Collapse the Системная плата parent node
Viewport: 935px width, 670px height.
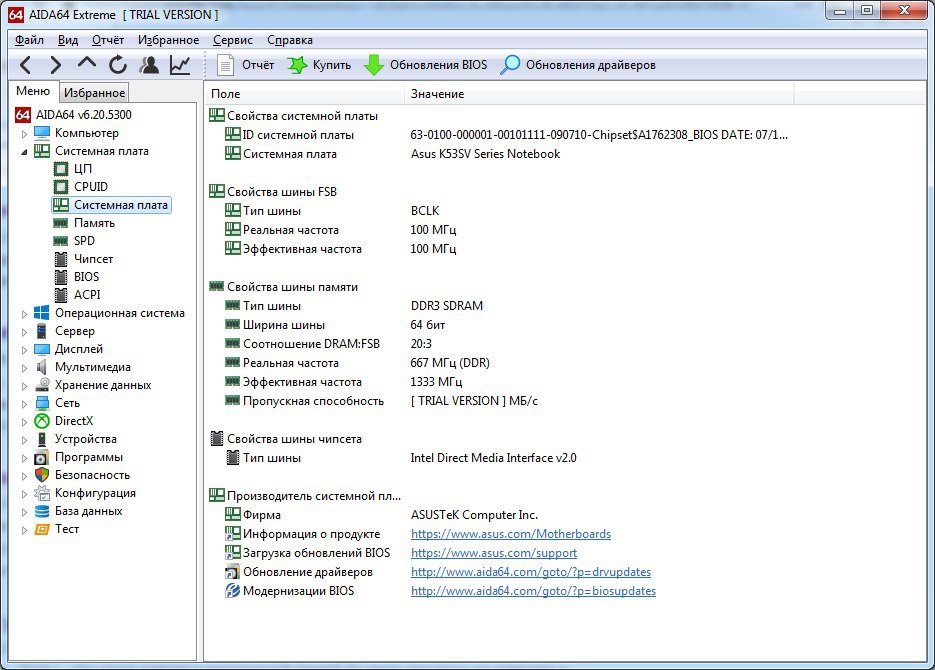[24, 151]
